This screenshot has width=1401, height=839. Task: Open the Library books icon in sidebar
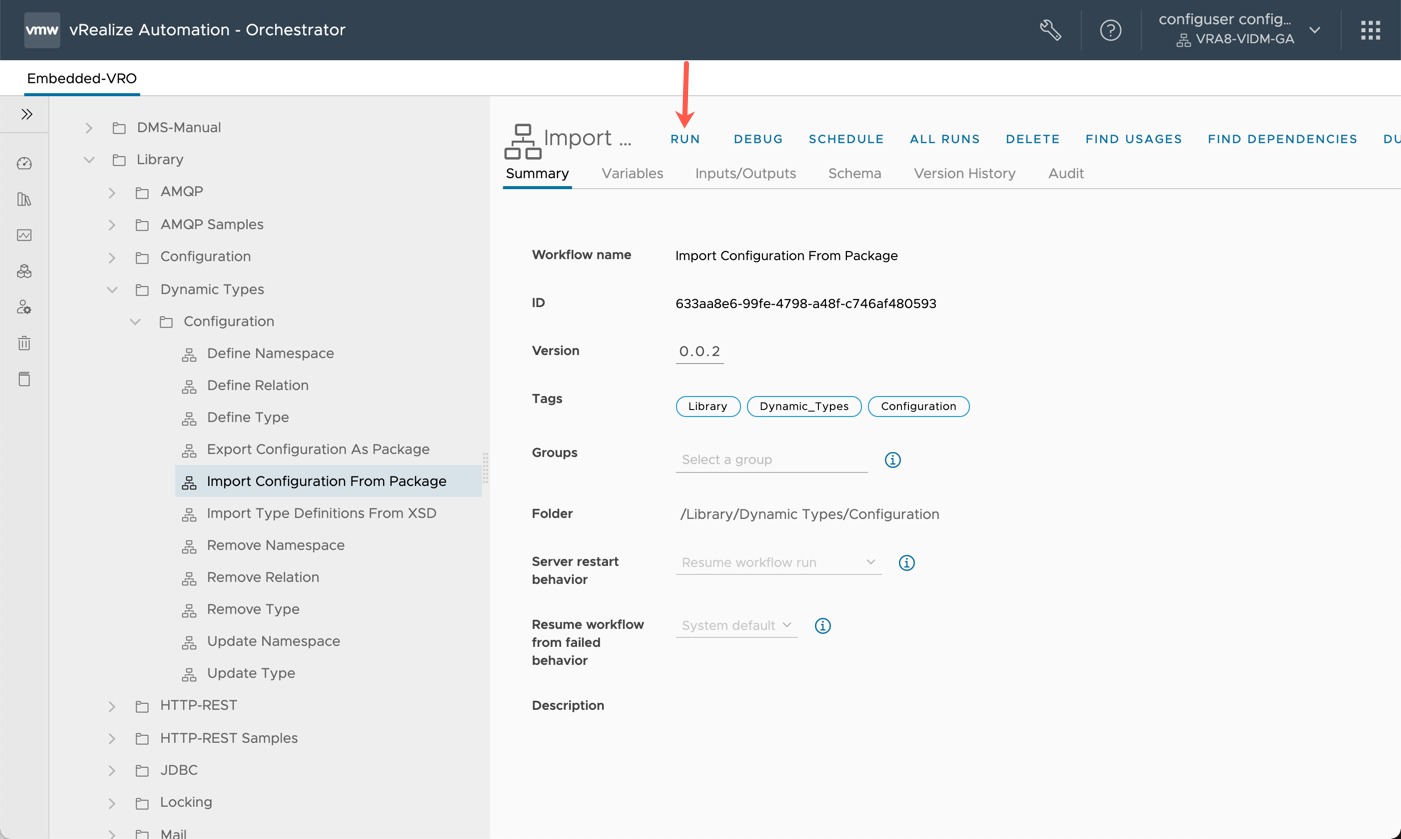coord(25,199)
